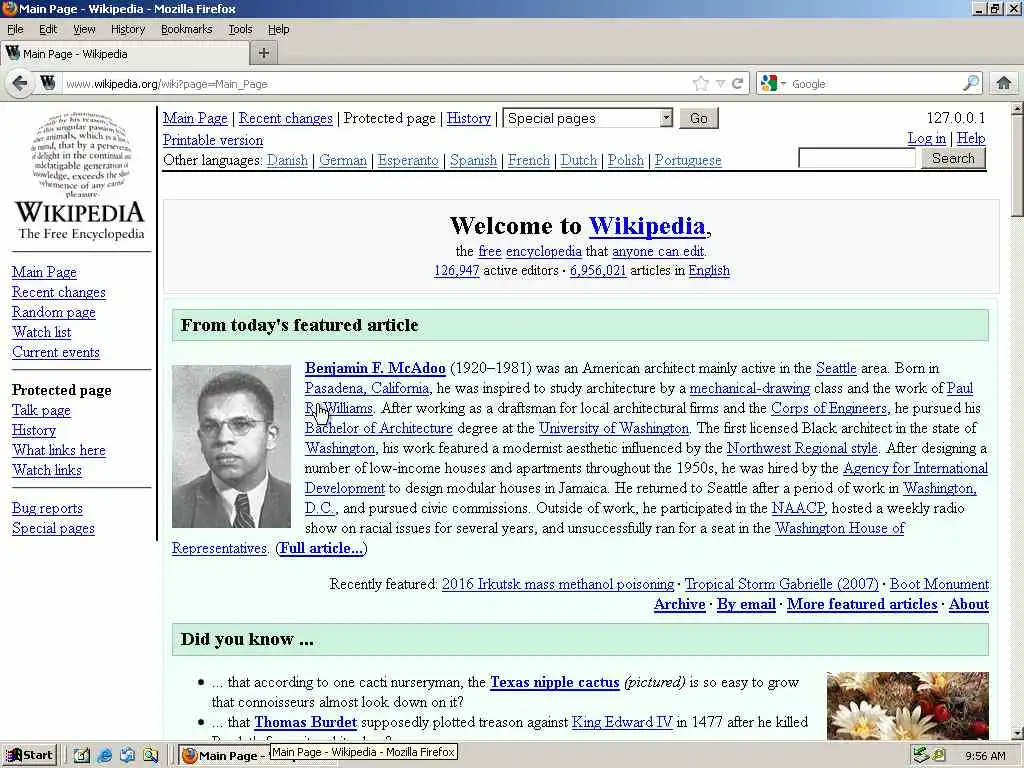Reload the page with the refresh icon
The height and width of the screenshot is (768, 1024).
[737, 84]
